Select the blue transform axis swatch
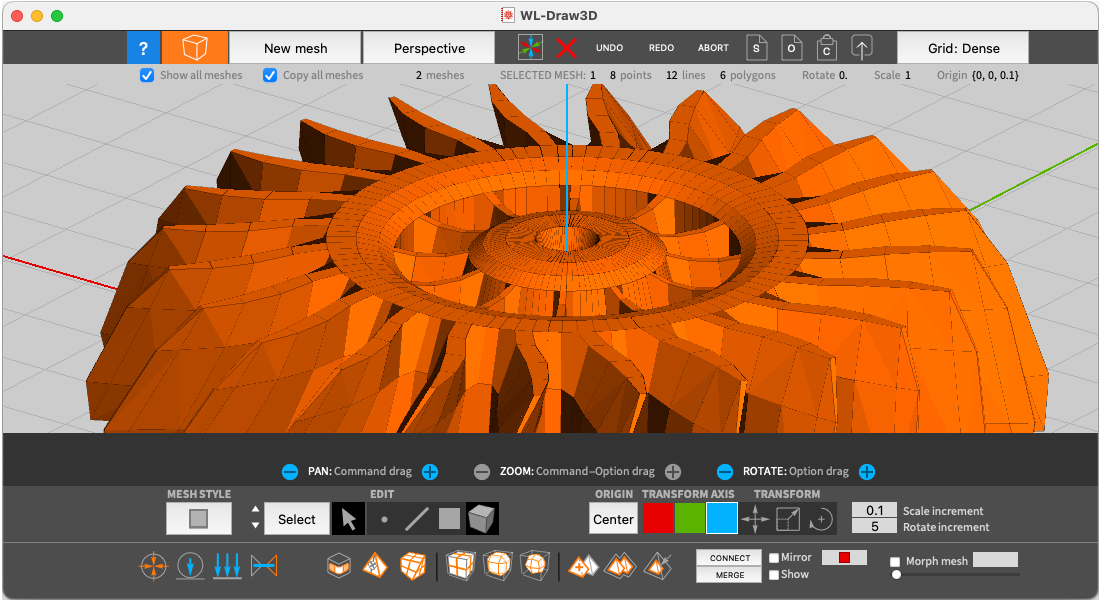Image resolution: width=1100 pixels, height=600 pixels. pyautogui.click(x=721, y=519)
